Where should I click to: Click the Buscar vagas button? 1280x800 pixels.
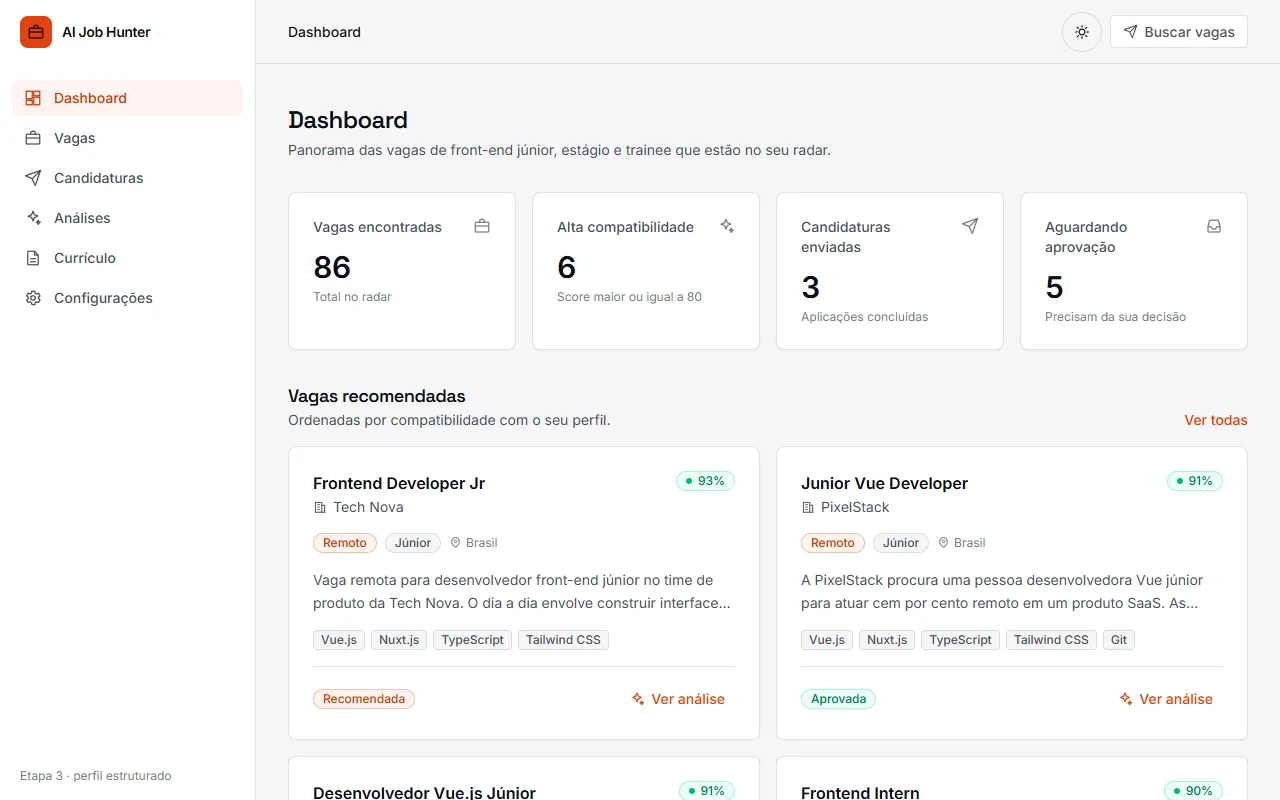click(1179, 32)
